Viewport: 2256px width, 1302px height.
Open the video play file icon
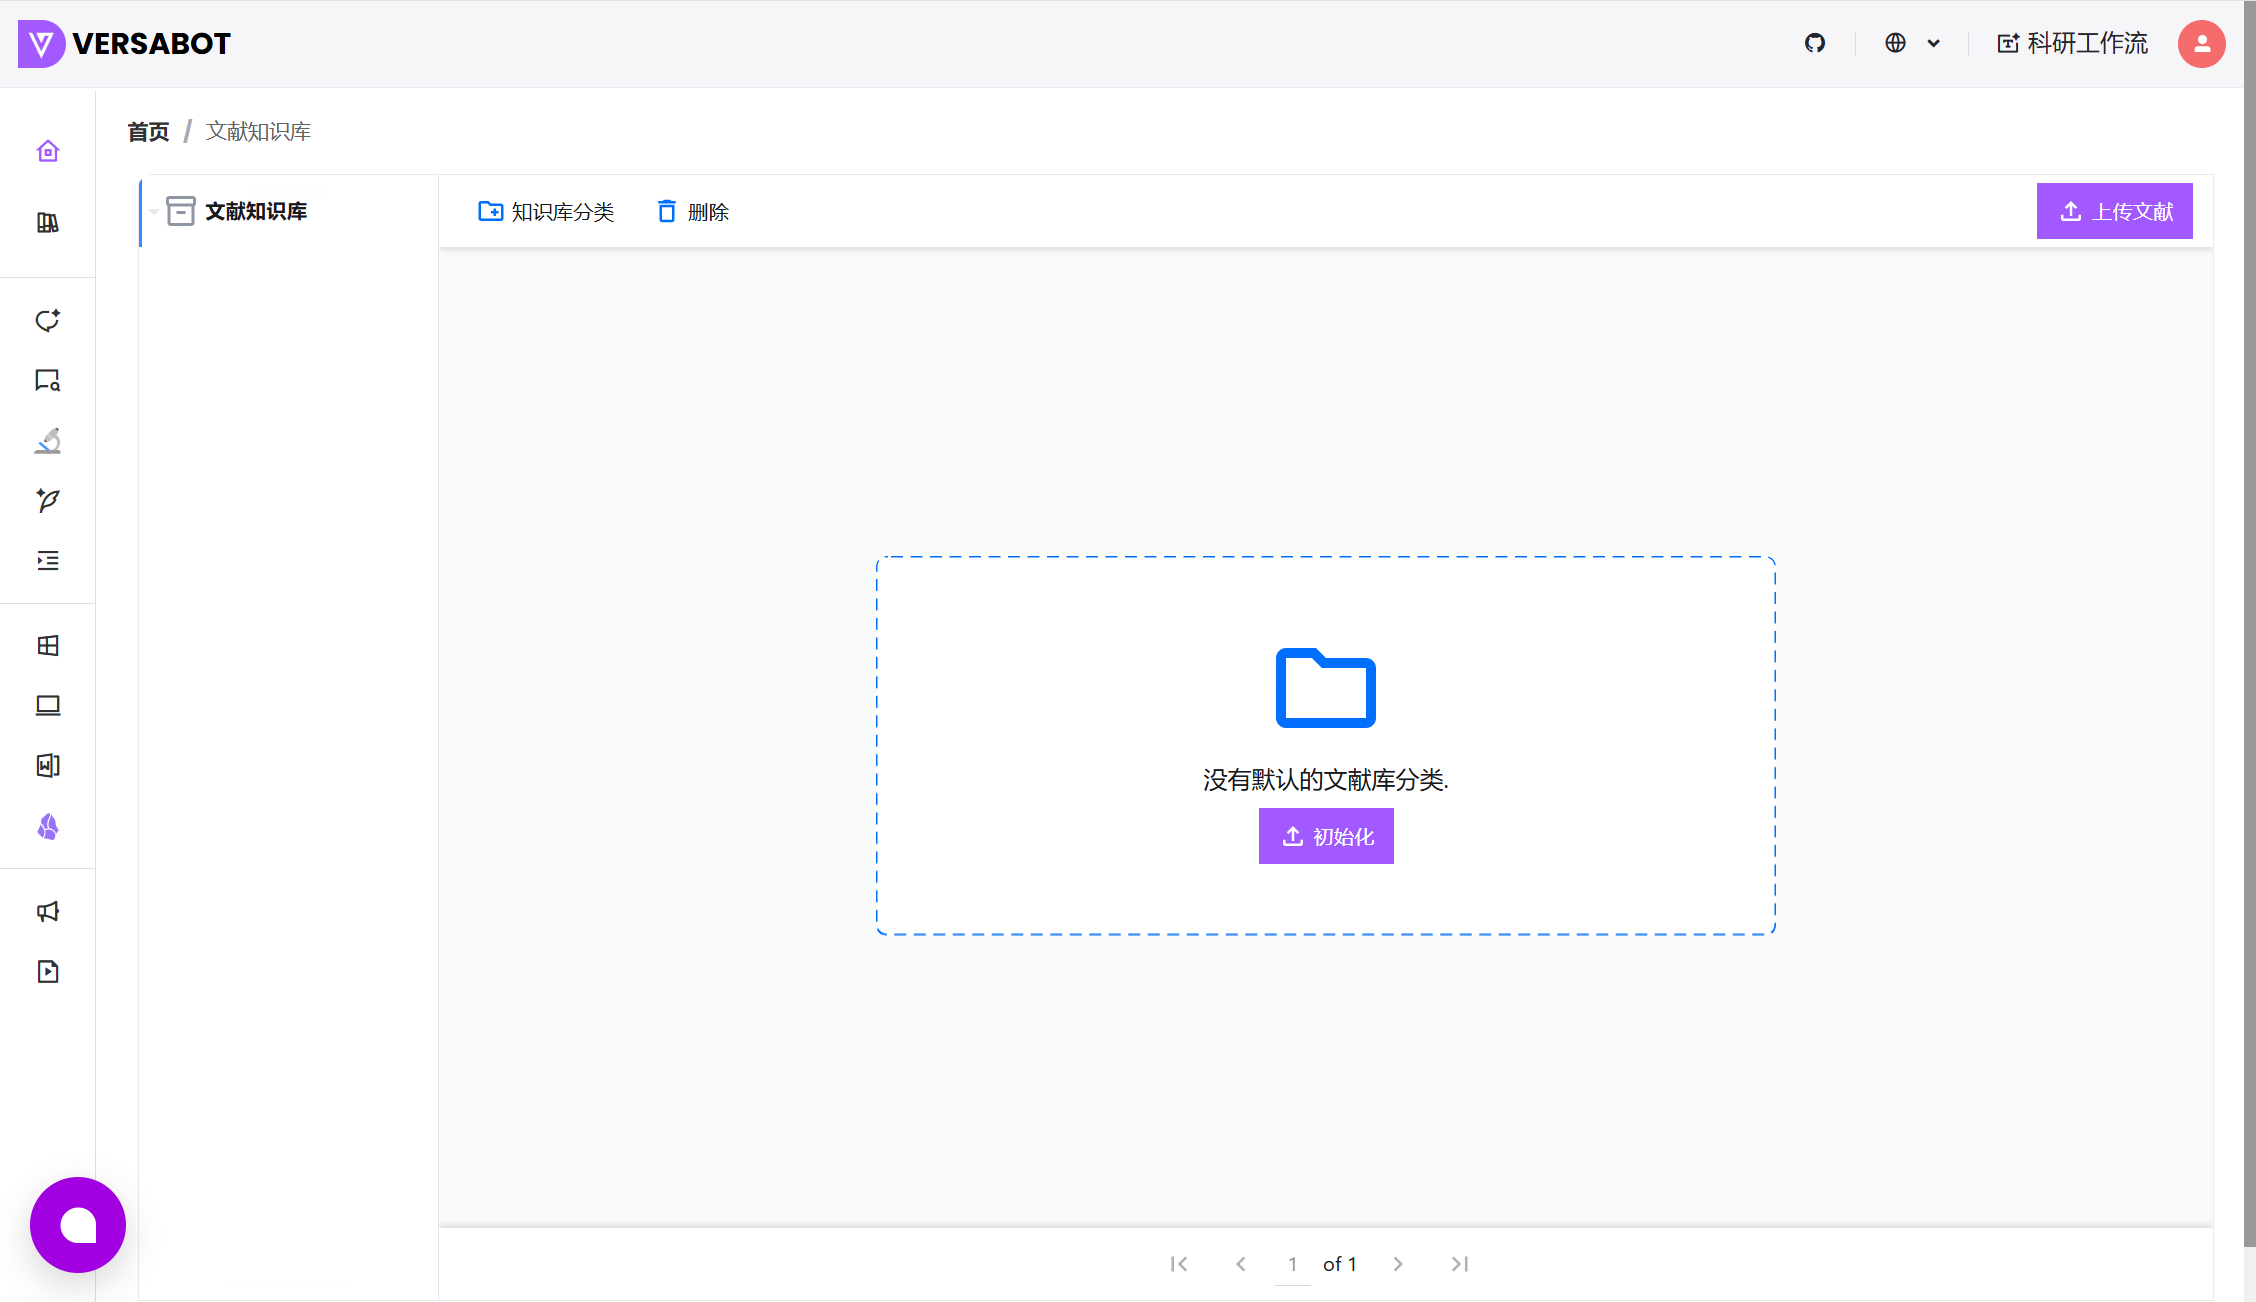coord(48,971)
